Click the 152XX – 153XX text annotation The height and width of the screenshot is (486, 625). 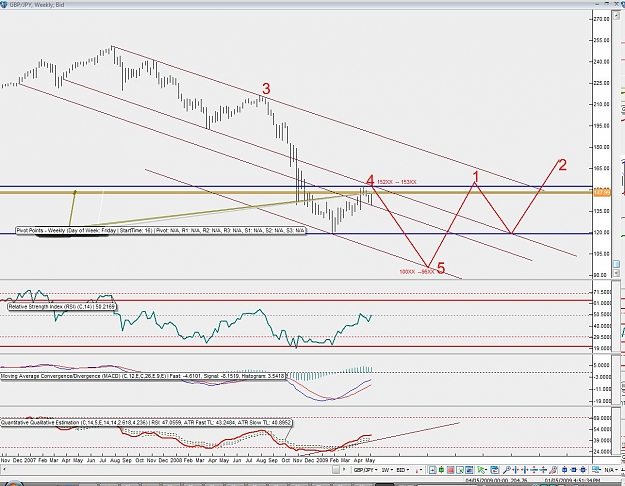[397, 182]
